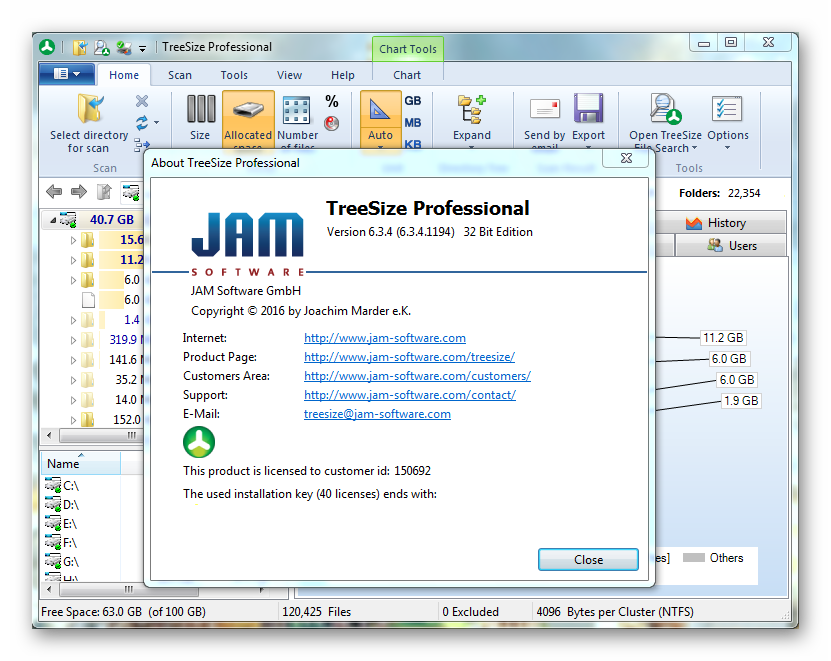Switch to the Scan ribbon tab

180,75
